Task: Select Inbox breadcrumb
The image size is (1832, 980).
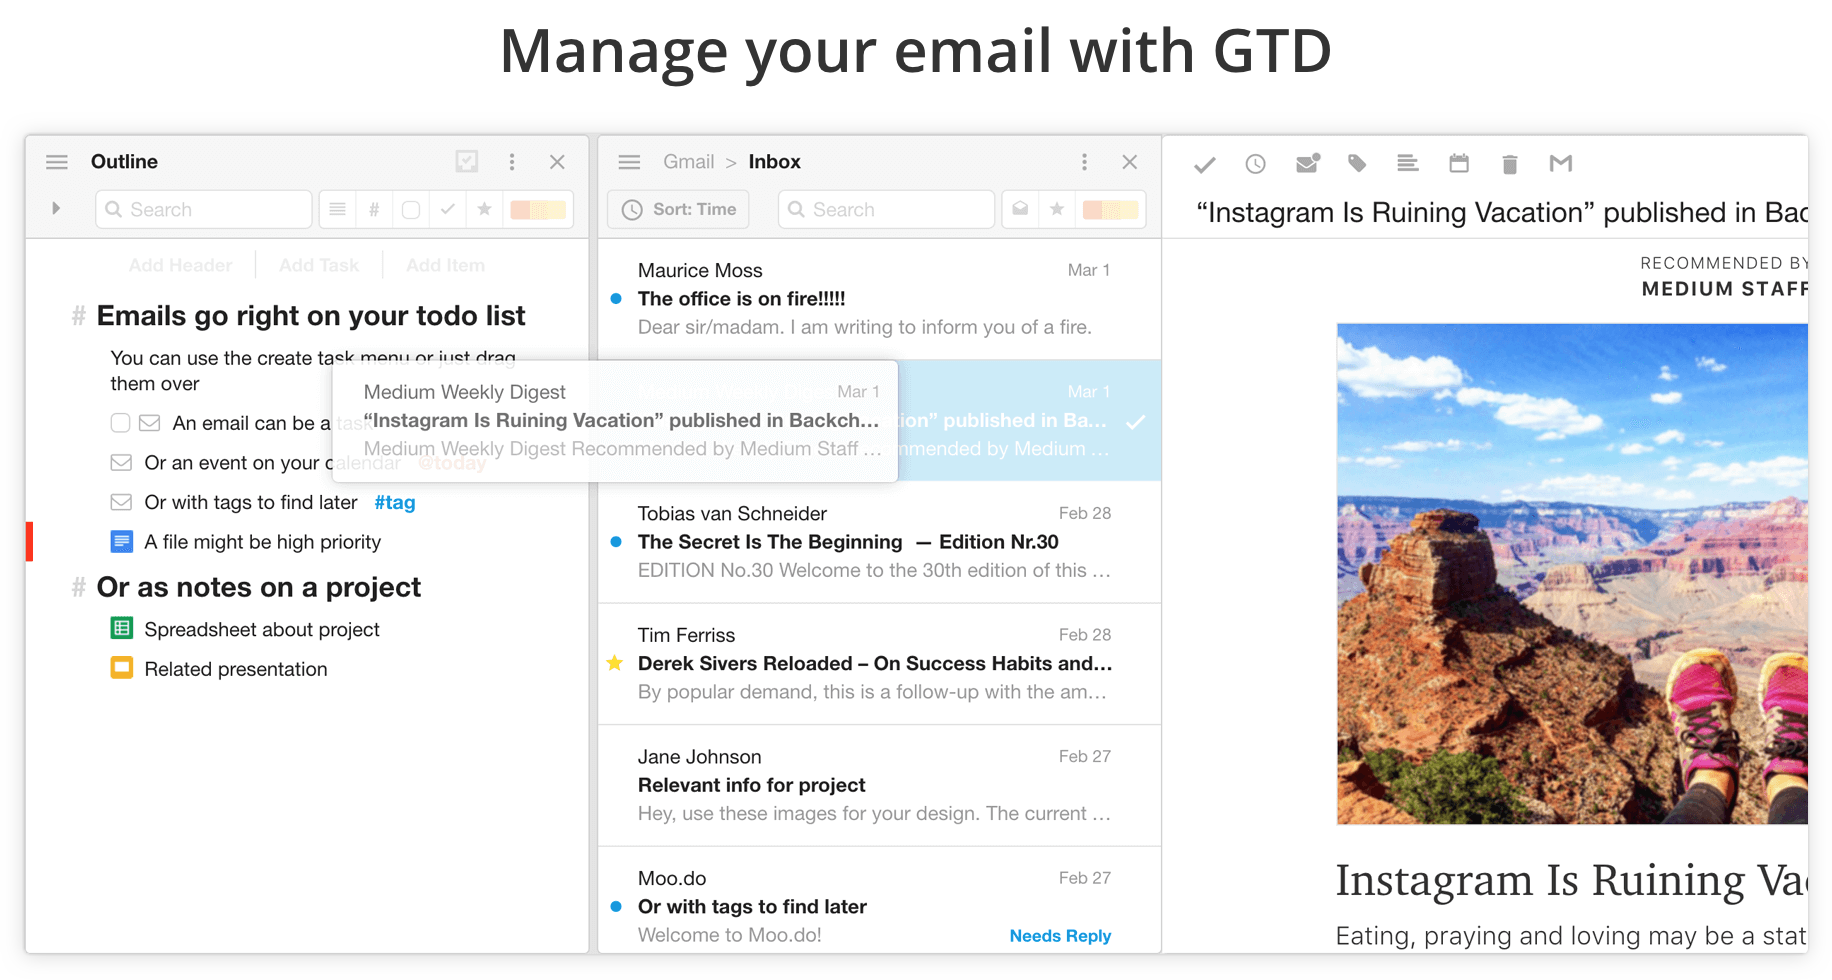Action: [x=775, y=162]
